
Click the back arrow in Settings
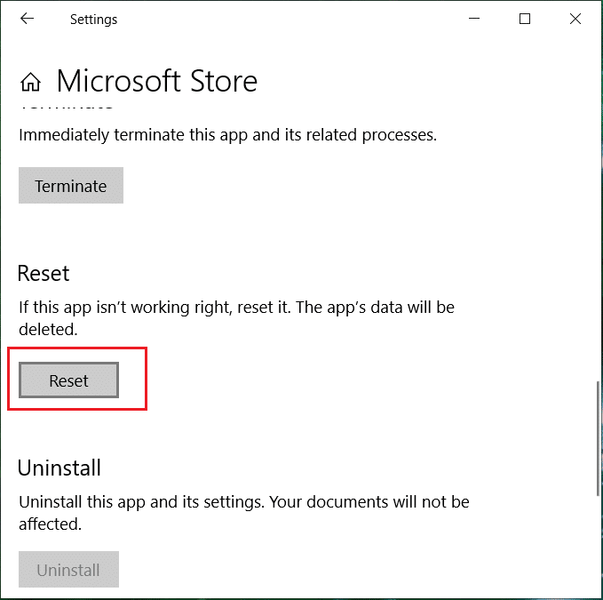[27, 18]
